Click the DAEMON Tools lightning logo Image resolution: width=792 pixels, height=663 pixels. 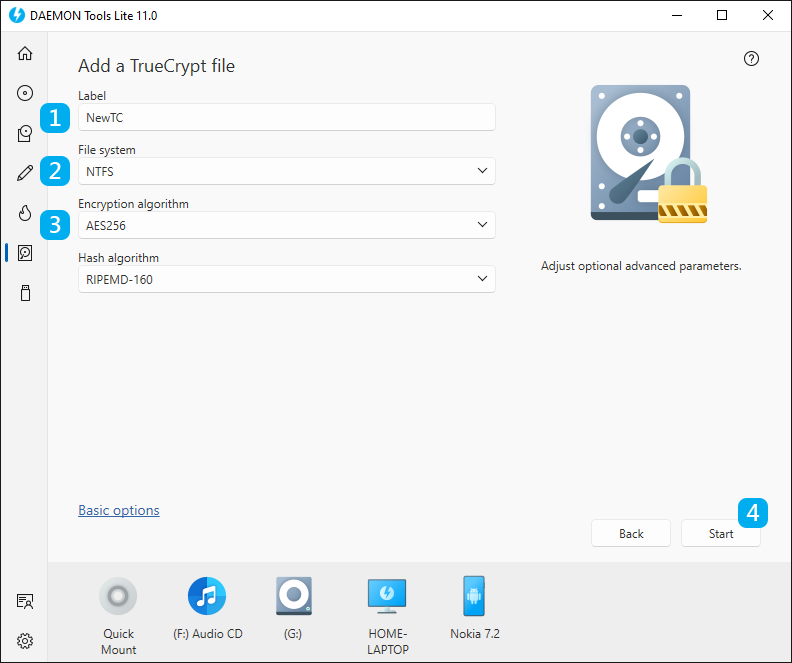click(17, 15)
